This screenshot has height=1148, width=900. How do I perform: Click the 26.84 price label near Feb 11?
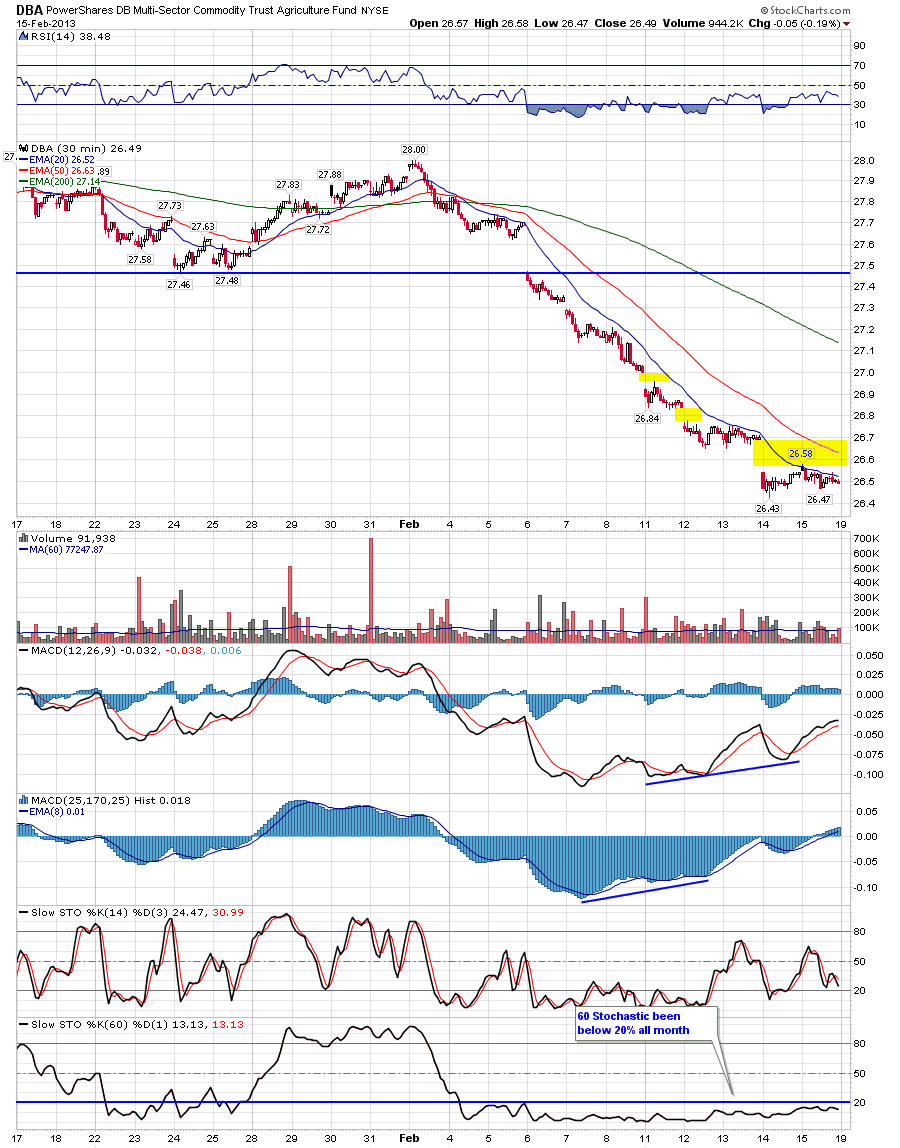pyautogui.click(x=647, y=419)
